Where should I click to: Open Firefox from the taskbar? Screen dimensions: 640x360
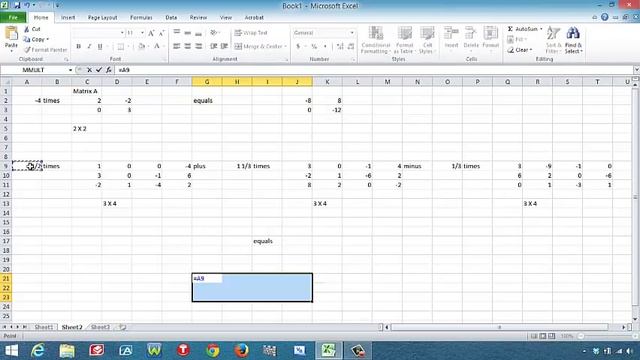point(242,351)
